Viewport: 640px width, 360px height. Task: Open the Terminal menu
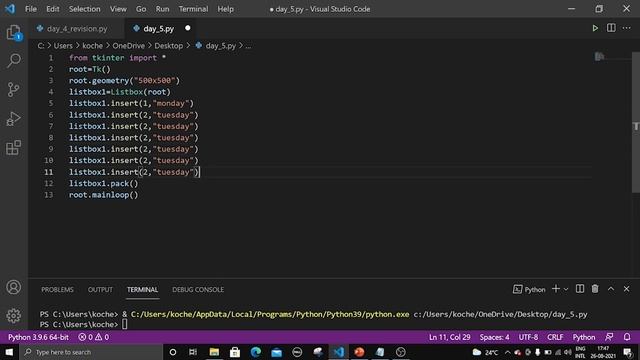pyautogui.click(x=193, y=9)
